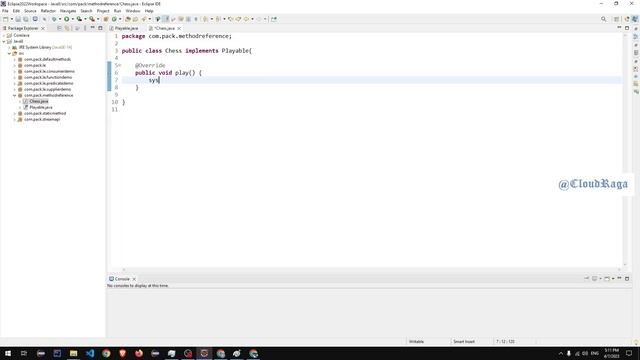The width and height of the screenshot is (640, 360).
Task: Collapse the com.pack.methodreference package
Action: 15,95
